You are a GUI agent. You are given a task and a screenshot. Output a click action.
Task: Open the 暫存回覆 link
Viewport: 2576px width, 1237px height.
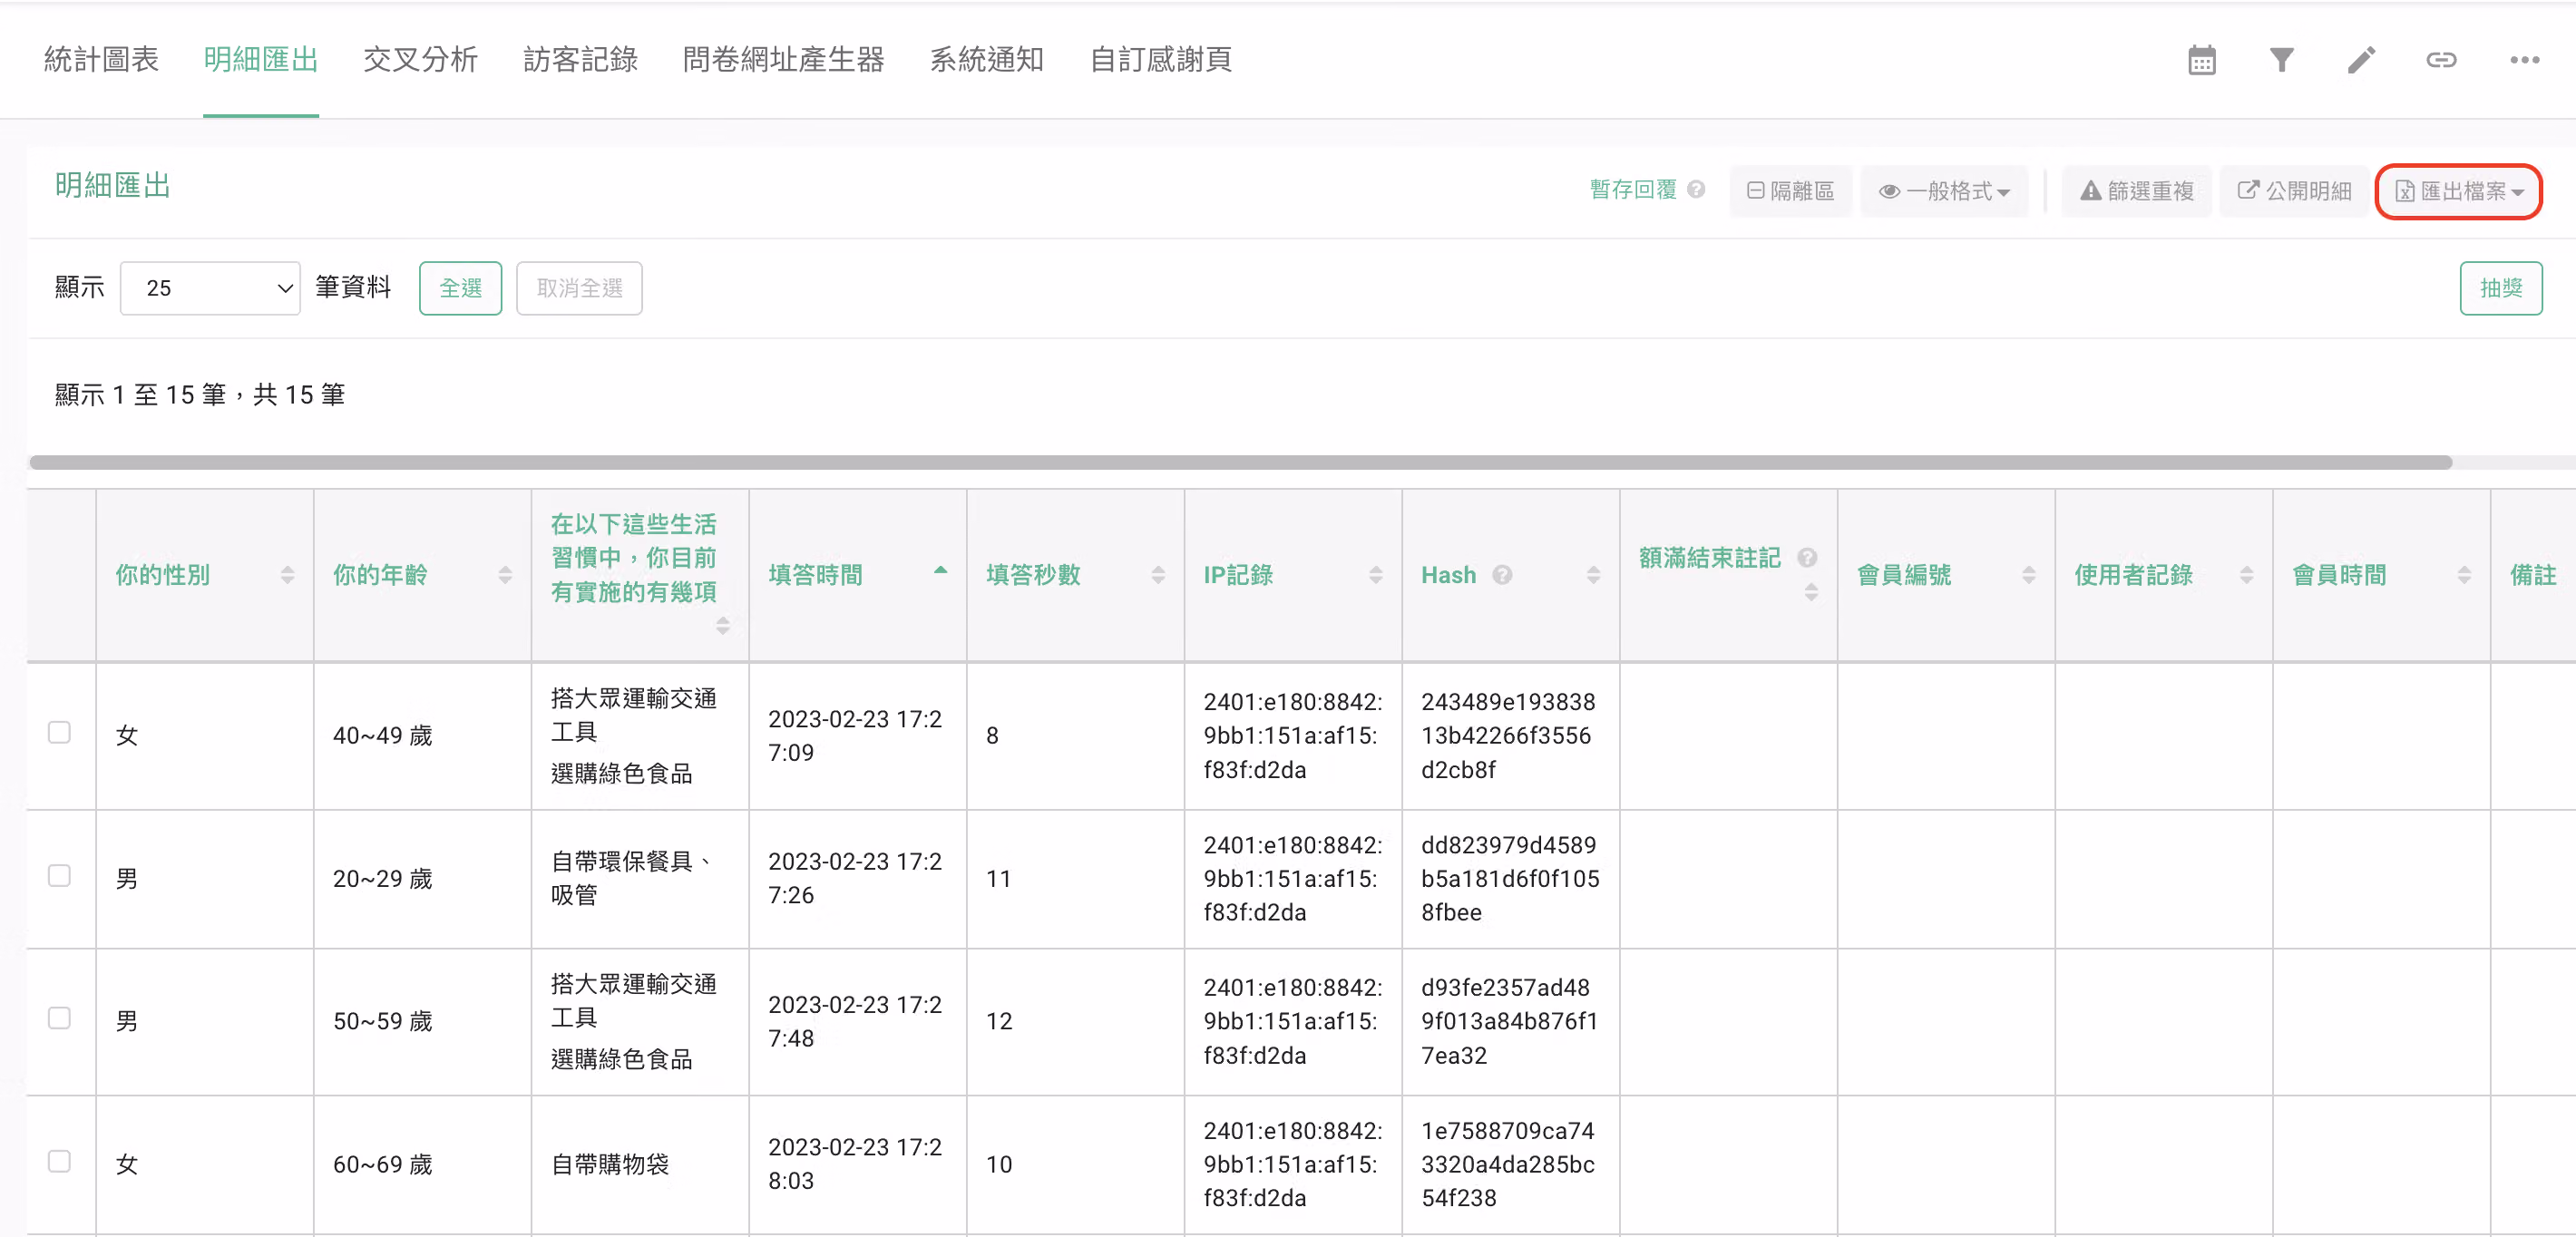[1633, 189]
